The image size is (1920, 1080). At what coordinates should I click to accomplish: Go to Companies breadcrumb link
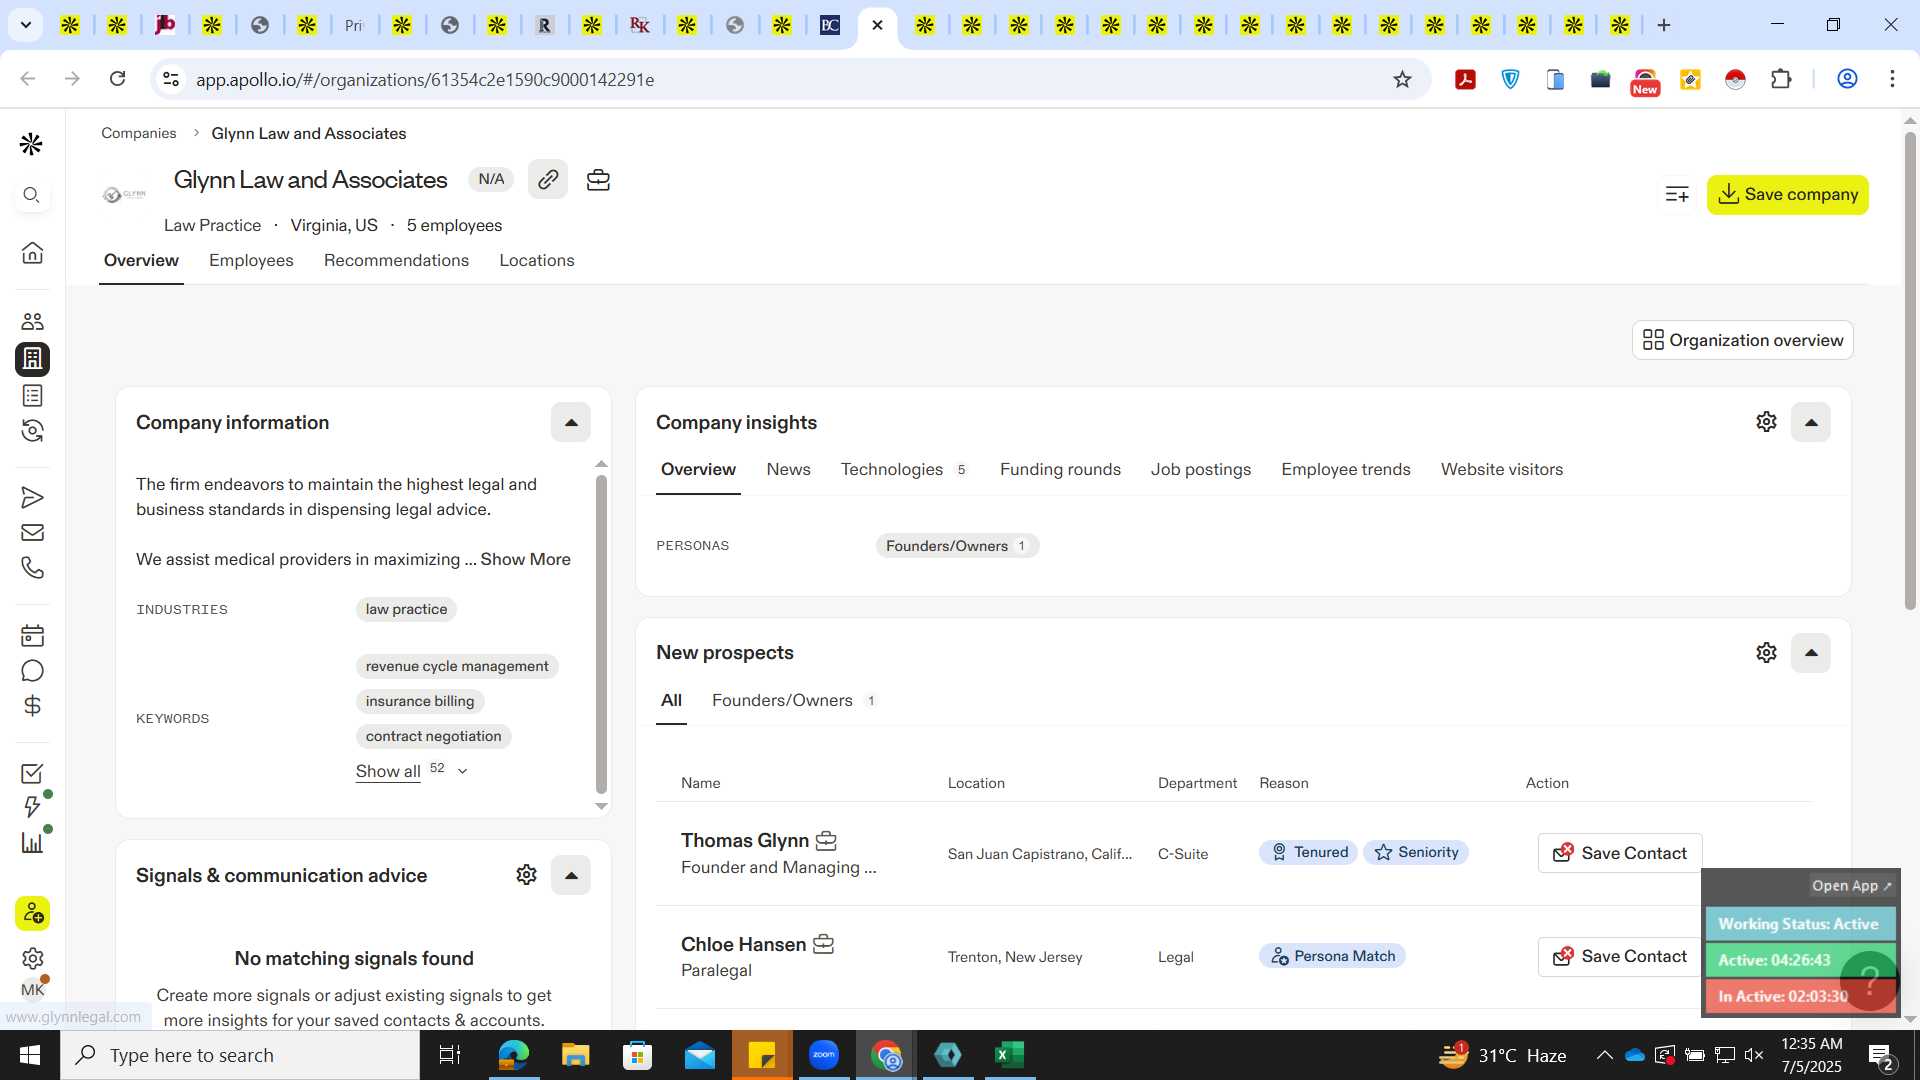tap(138, 133)
